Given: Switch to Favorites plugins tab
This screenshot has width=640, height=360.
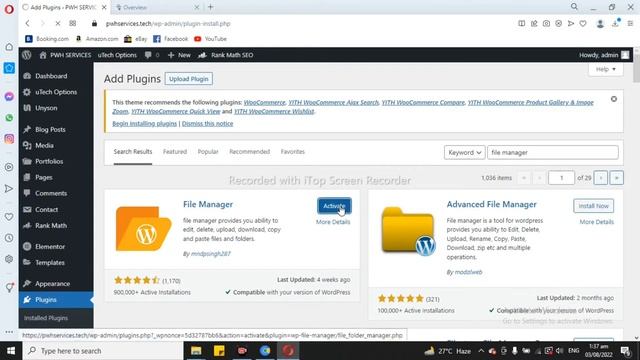Looking at the screenshot, I should point(293,151).
